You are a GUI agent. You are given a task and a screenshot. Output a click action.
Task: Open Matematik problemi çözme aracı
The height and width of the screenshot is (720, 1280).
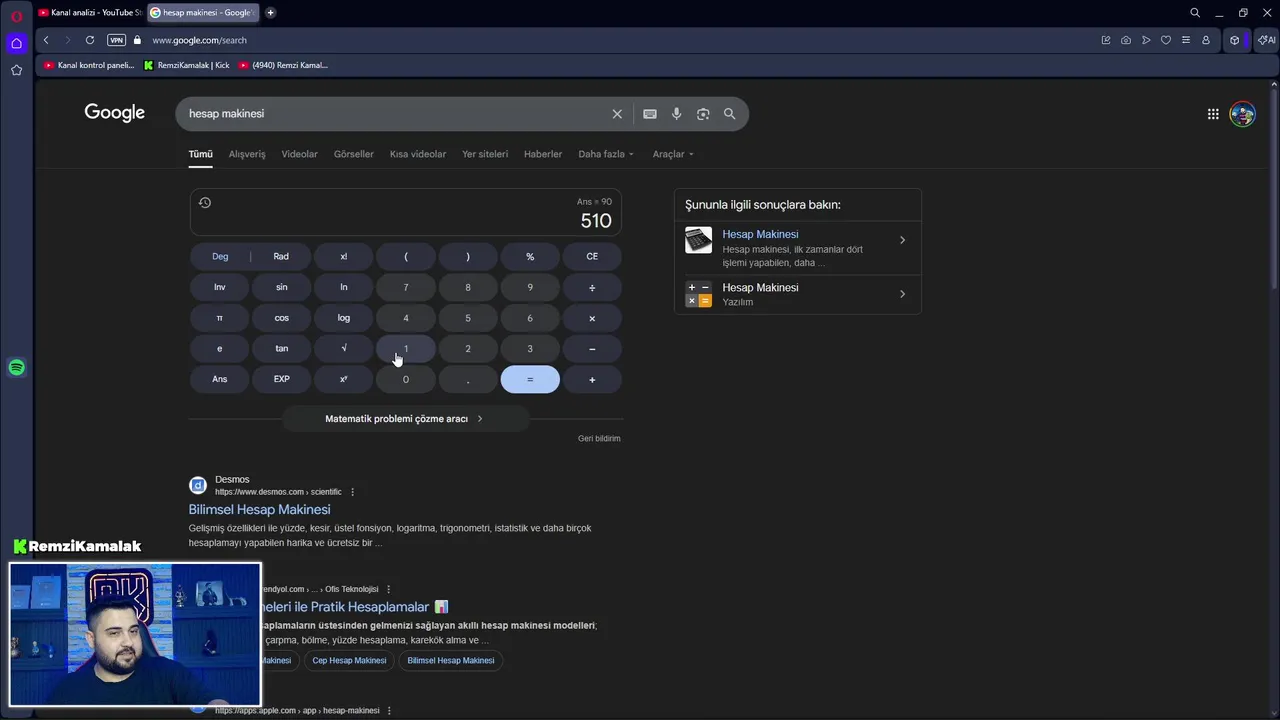[x=405, y=419]
